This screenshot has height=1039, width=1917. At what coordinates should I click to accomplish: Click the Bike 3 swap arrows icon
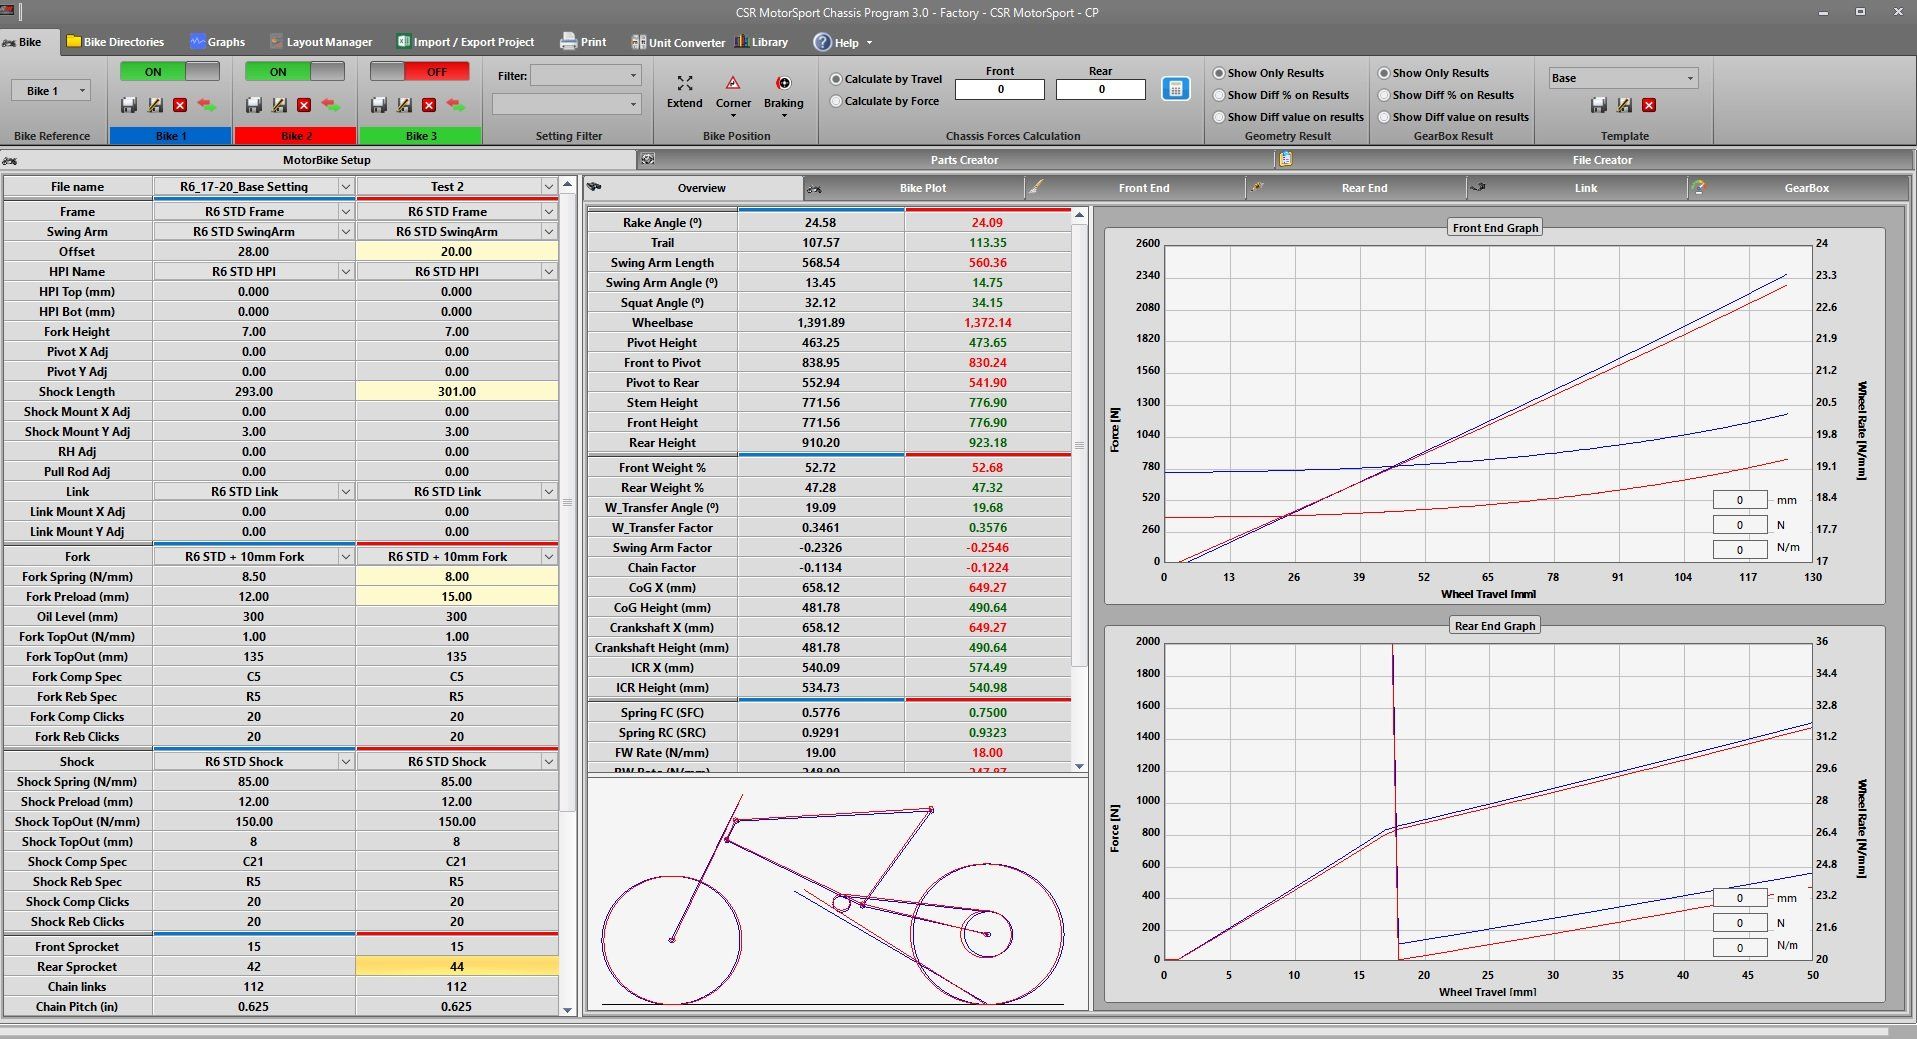tap(456, 105)
